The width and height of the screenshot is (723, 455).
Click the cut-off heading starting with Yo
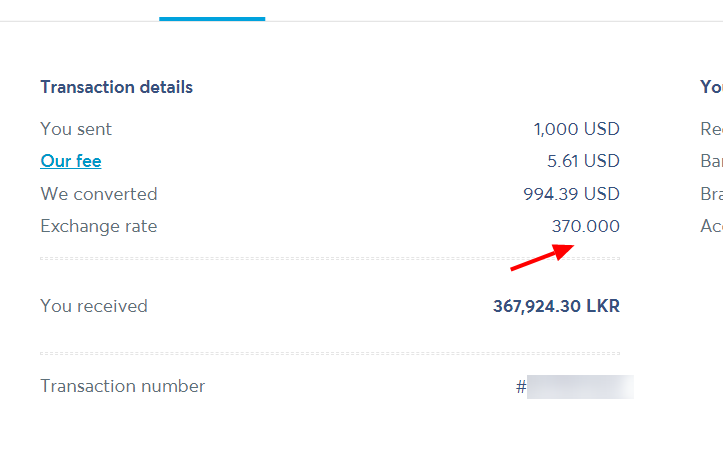point(711,87)
